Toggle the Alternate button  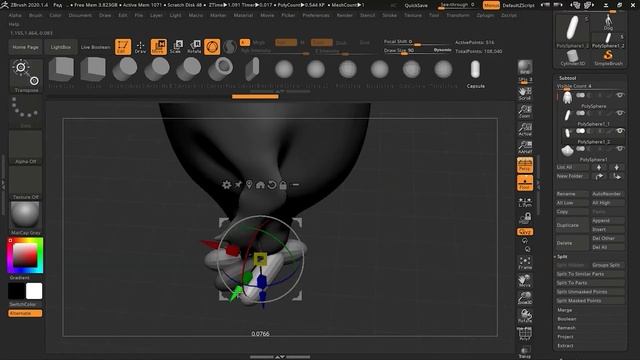click(x=25, y=313)
